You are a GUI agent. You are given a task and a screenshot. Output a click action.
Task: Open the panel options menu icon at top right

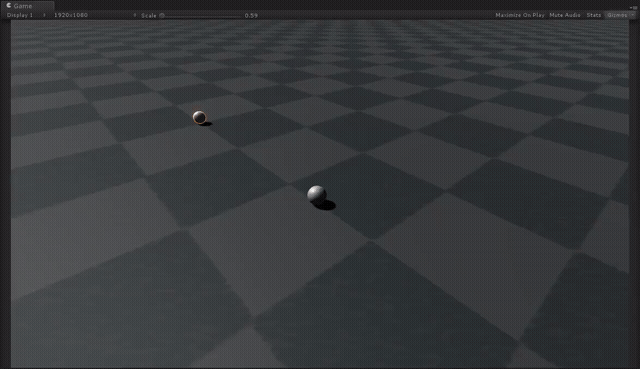click(x=634, y=7)
